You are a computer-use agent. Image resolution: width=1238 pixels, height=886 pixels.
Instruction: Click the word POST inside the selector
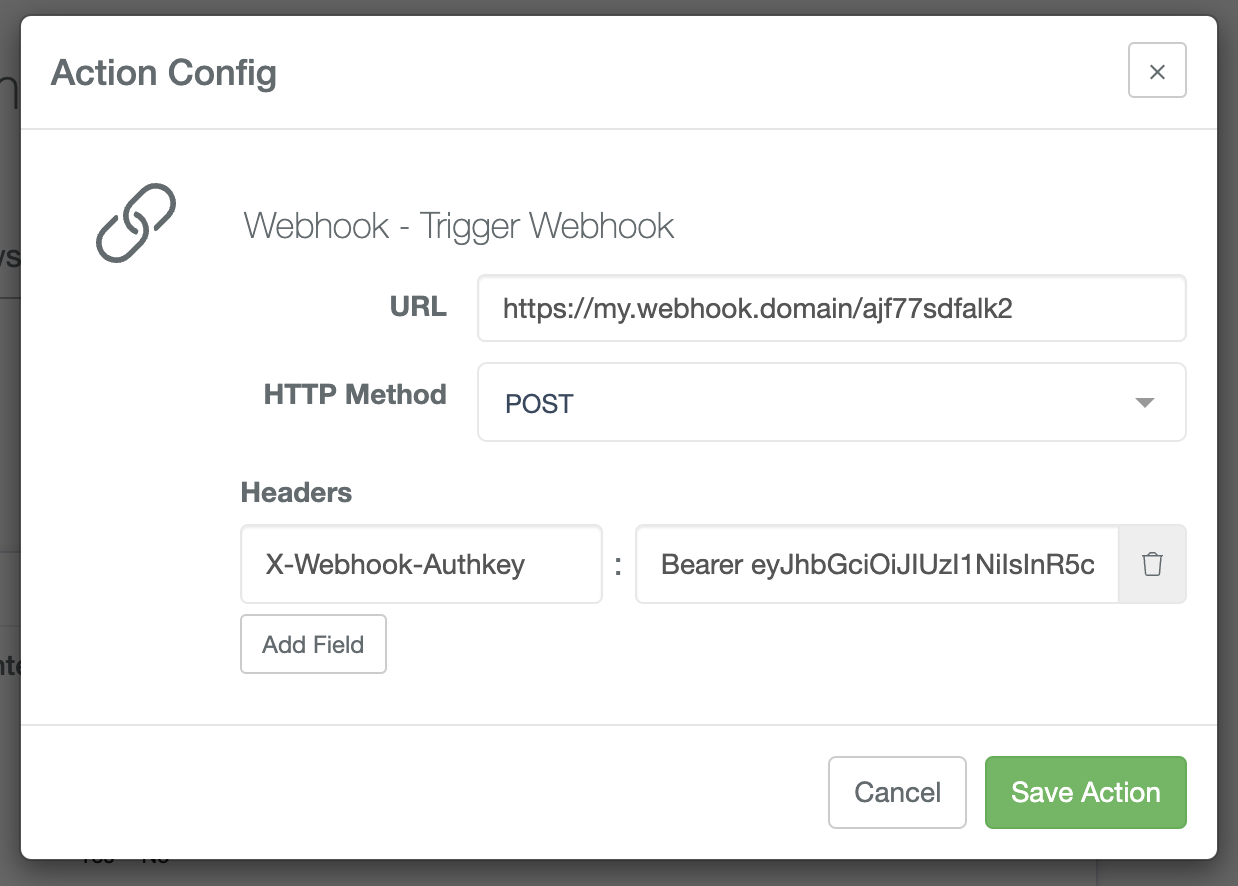click(539, 404)
